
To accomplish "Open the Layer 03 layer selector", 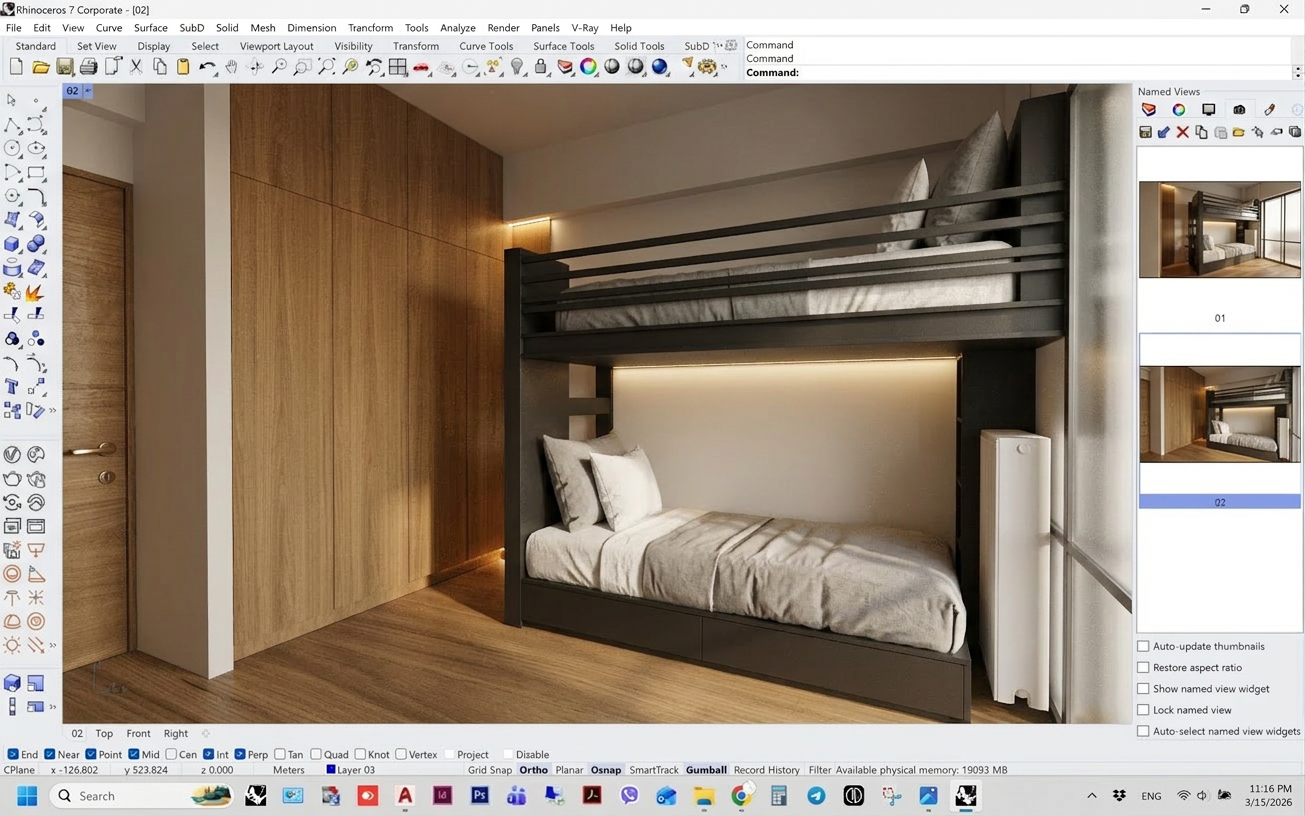I will pyautogui.click(x=350, y=770).
